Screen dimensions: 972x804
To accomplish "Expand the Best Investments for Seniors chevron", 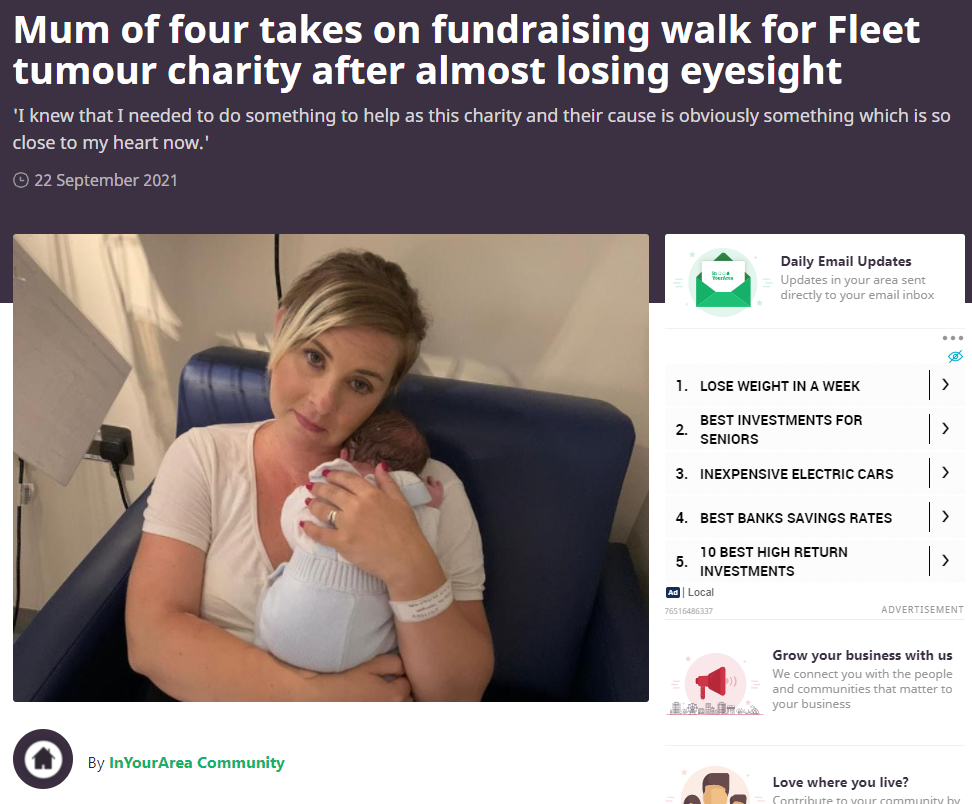I will pos(945,428).
